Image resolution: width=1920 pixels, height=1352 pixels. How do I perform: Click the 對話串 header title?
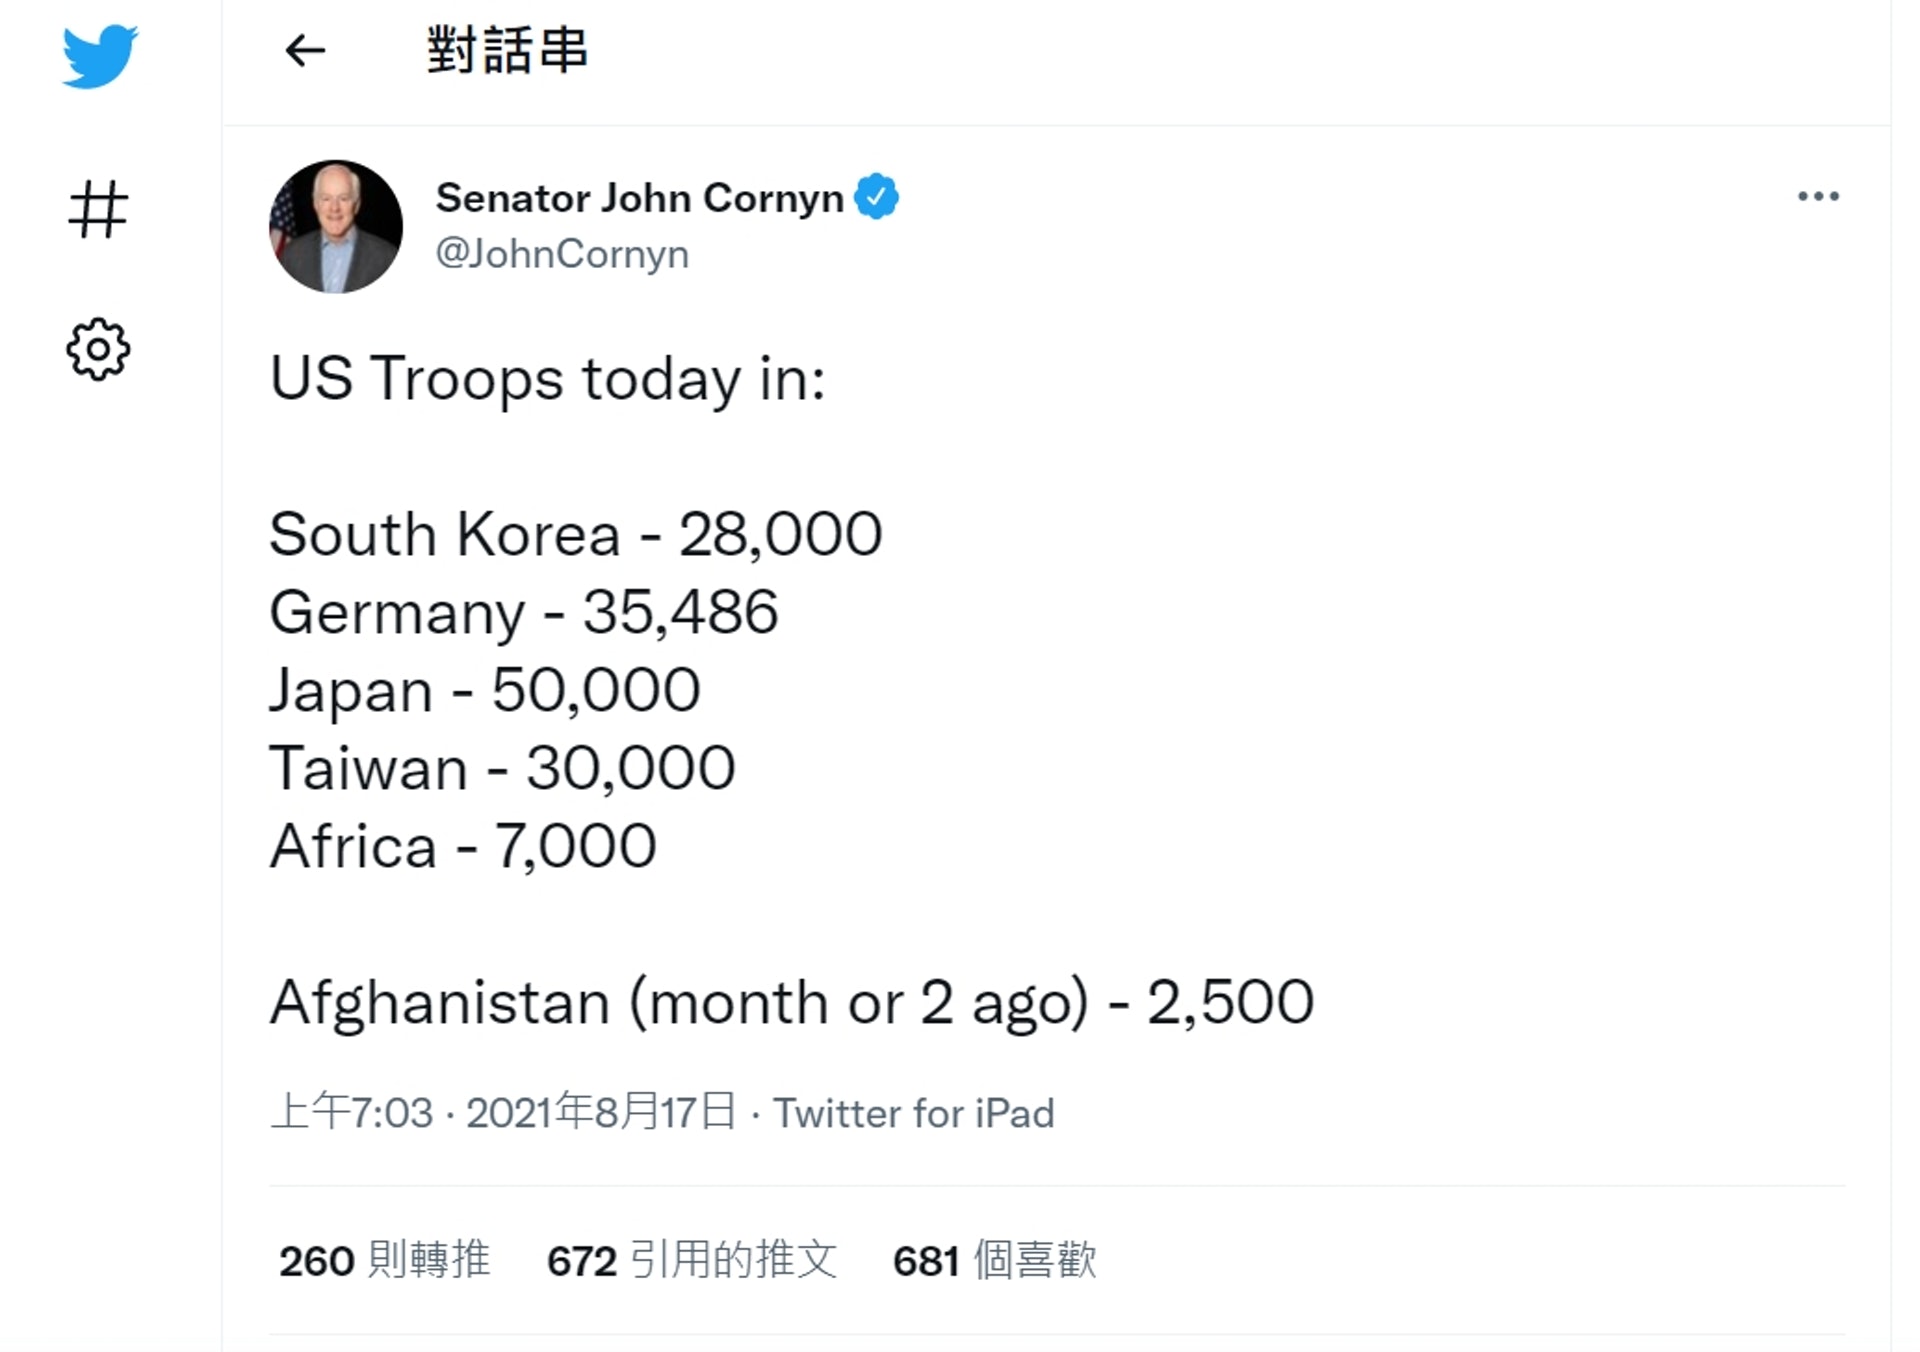point(507,50)
